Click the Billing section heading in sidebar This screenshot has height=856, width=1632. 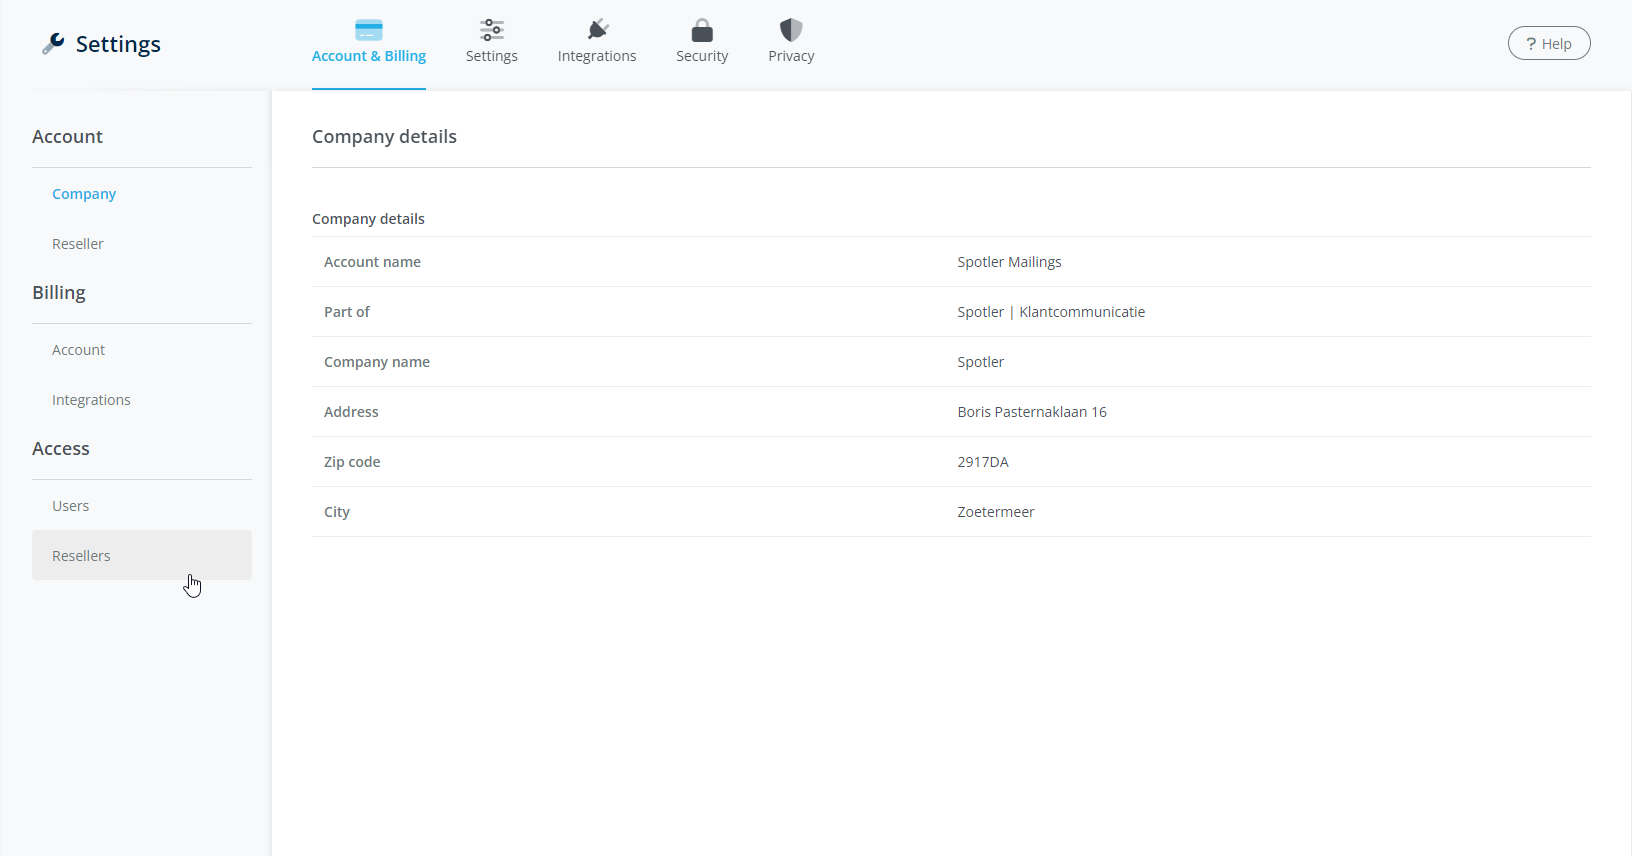(59, 293)
